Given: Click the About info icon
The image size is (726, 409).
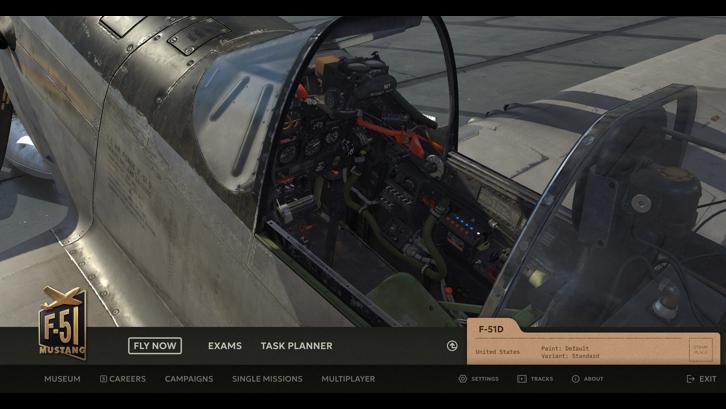Looking at the screenshot, I should (x=576, y=379).
